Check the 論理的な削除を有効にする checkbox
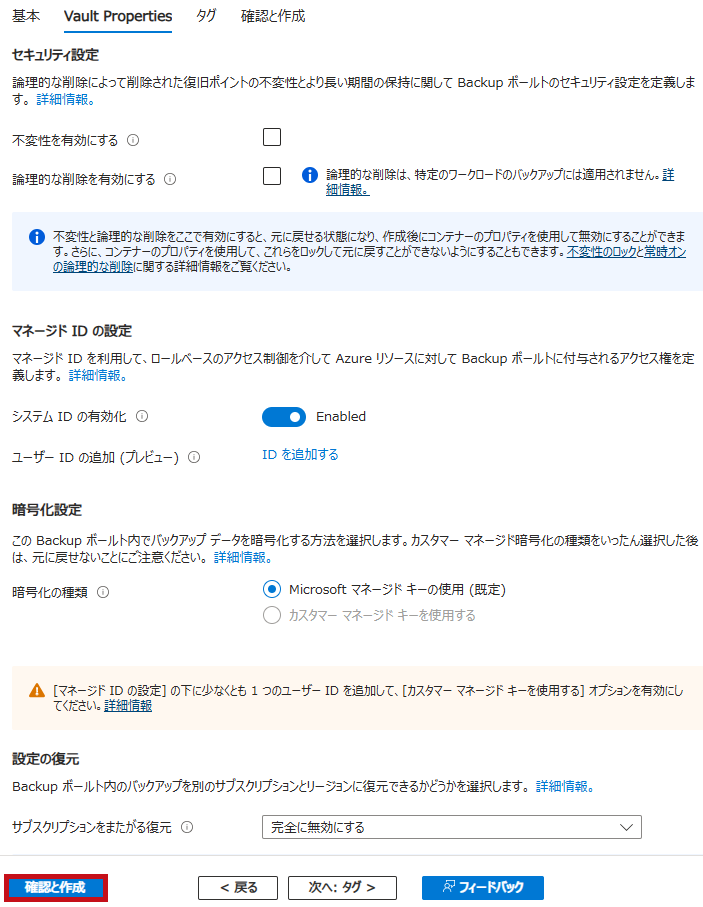Image resolution: width=703 pixels, height=907 pixels. point(272,176)
